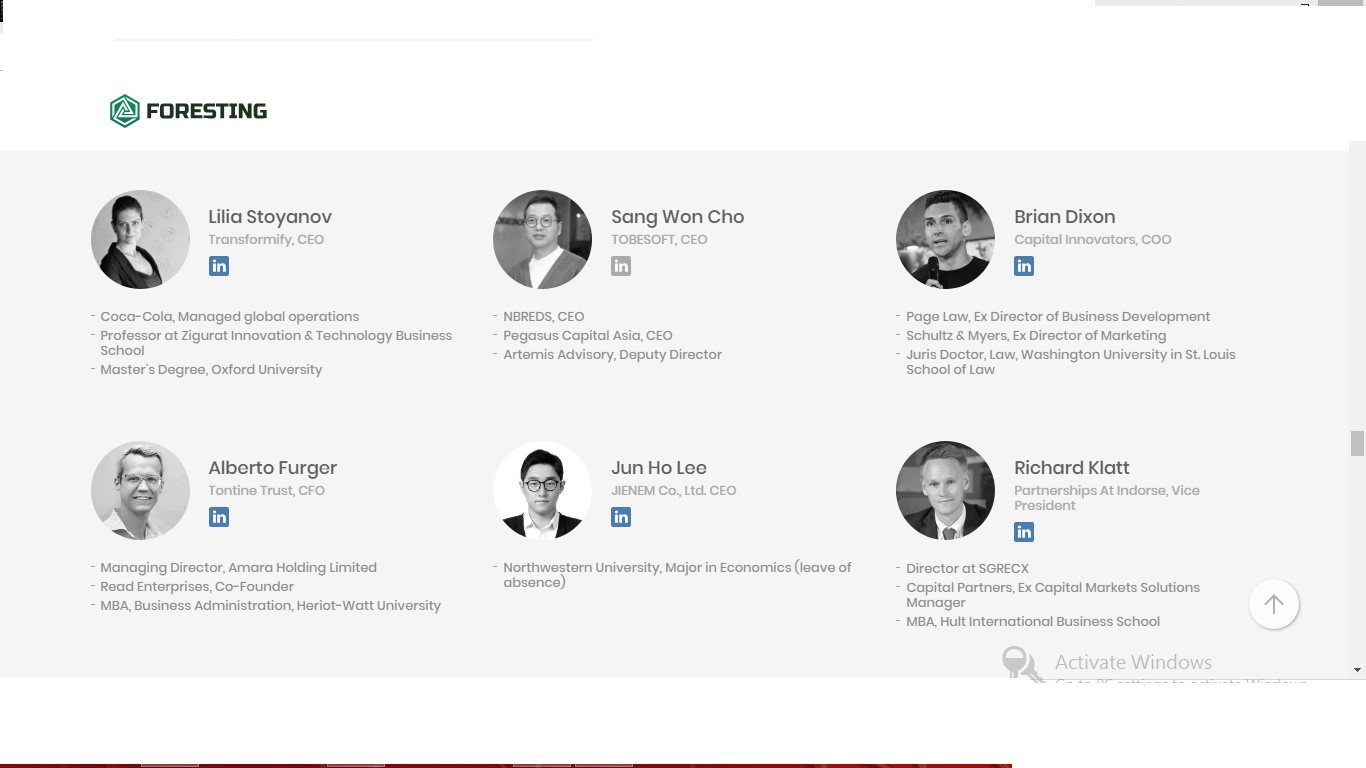The image size is (1366, 768).
Task: Click the text TOBESOFT, CEO
Action: tap(659, 240)
